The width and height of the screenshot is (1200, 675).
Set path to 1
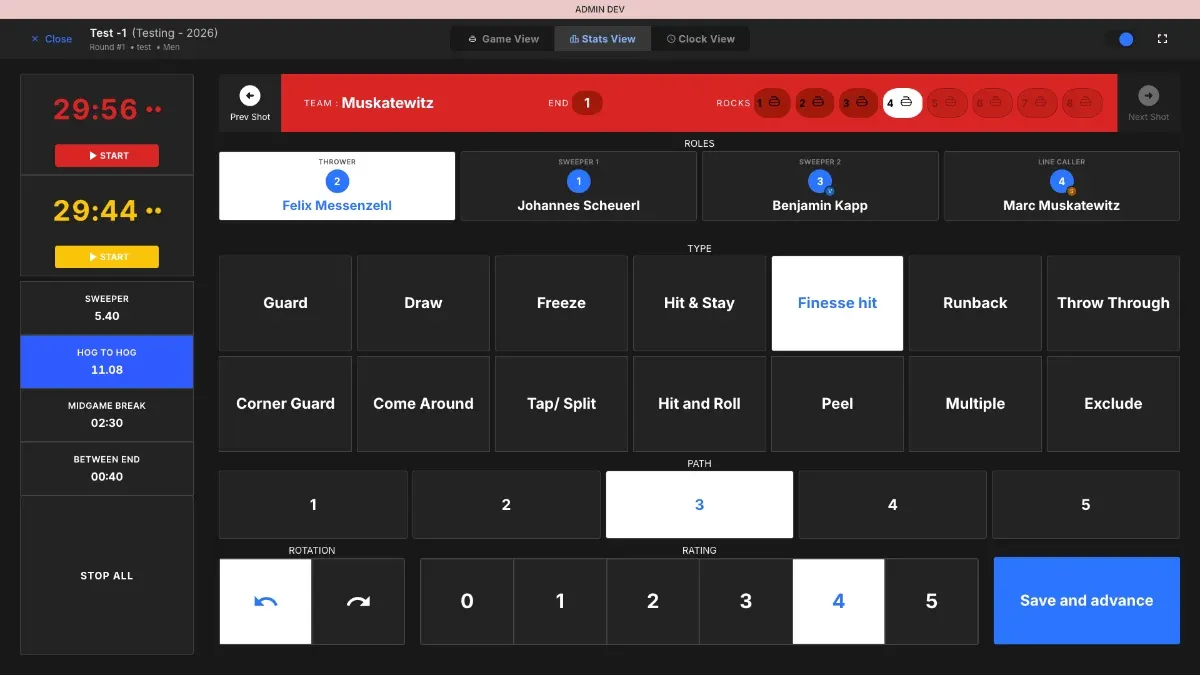click(x=313, y=505)
